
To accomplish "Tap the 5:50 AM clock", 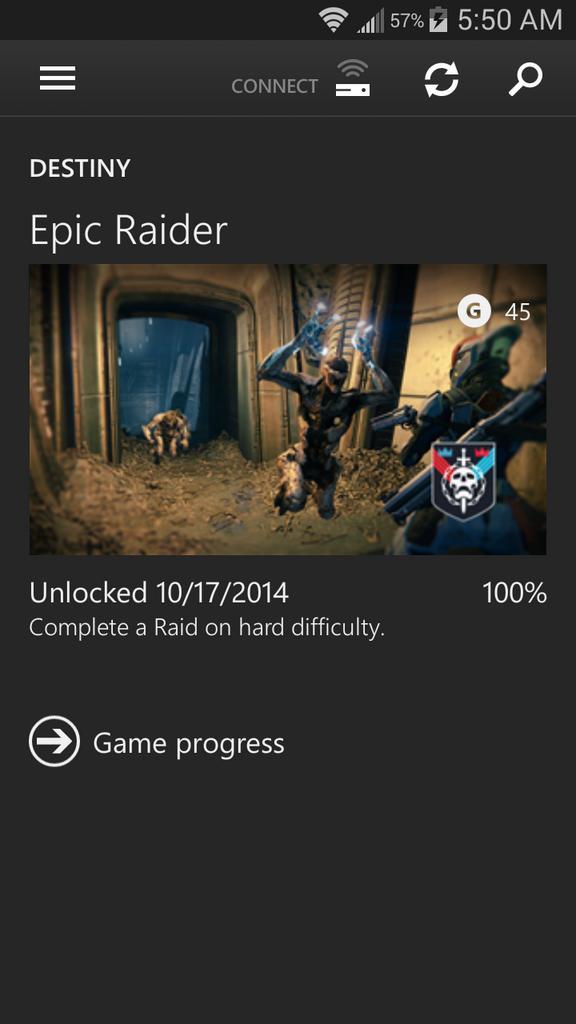I will pyautogui.click(x=510, y=20).
